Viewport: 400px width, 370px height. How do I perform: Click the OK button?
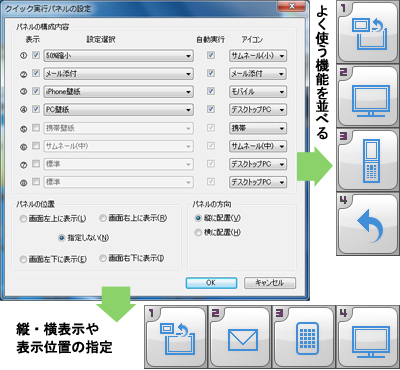211,283
